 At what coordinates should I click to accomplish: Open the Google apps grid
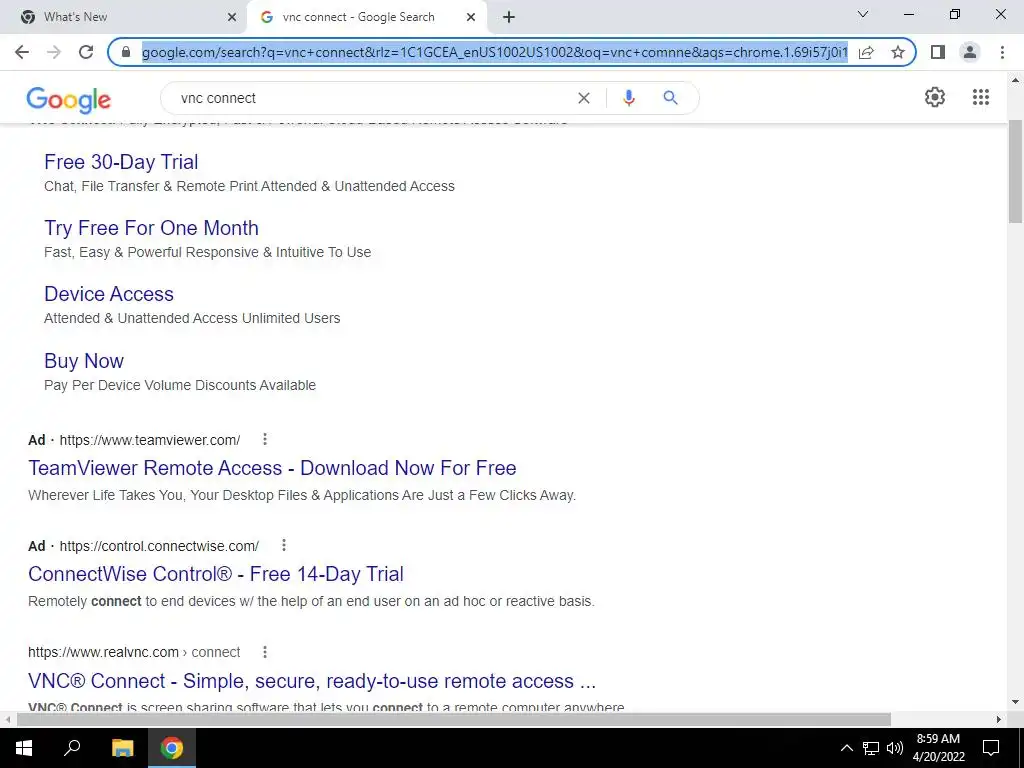click(x=980, y=97)
